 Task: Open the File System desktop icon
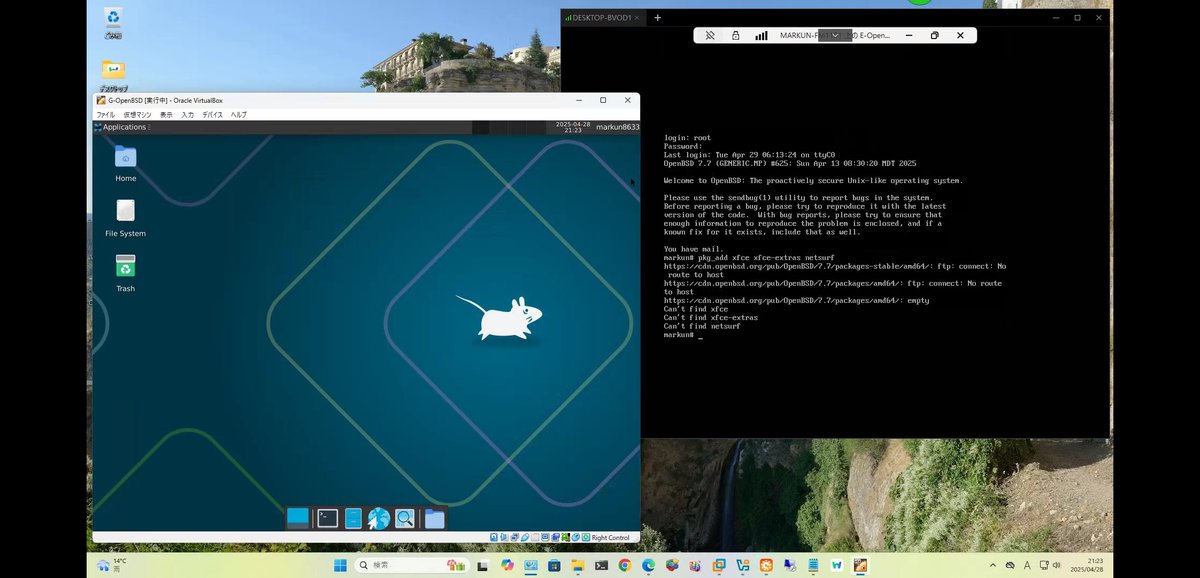[x=125, y=218]
